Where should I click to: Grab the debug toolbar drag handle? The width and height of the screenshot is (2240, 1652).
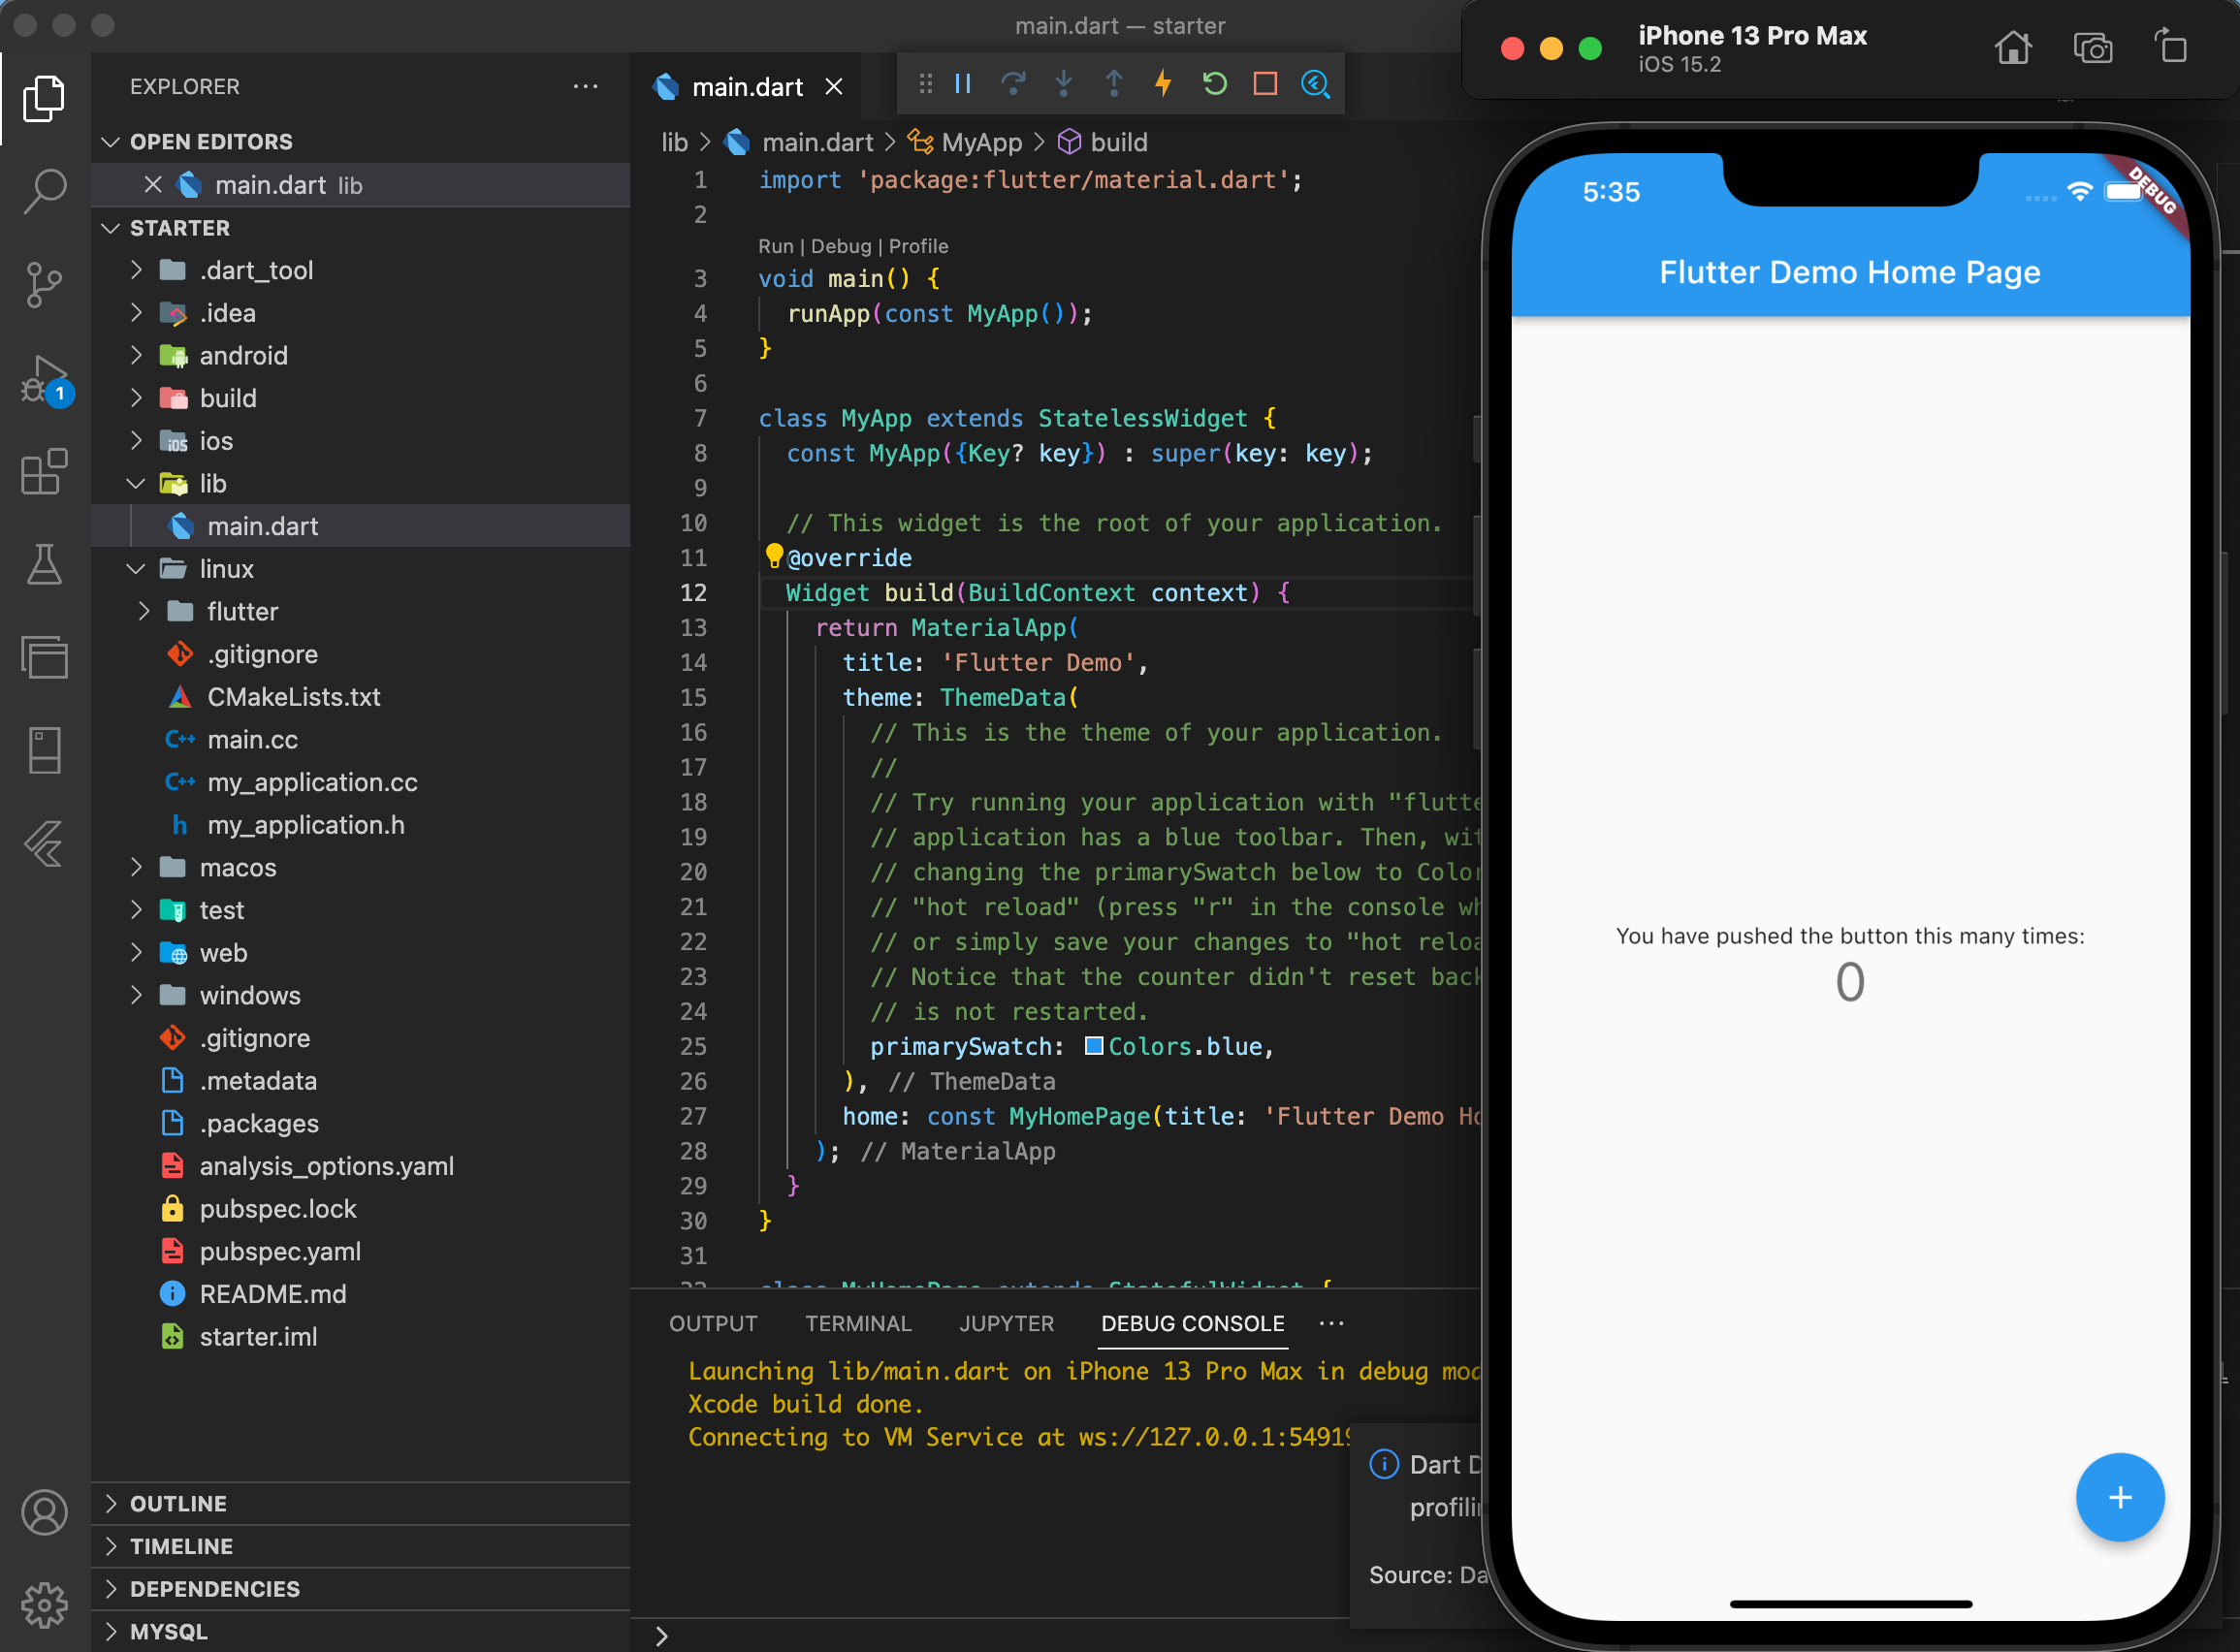(x=925, y=84)
